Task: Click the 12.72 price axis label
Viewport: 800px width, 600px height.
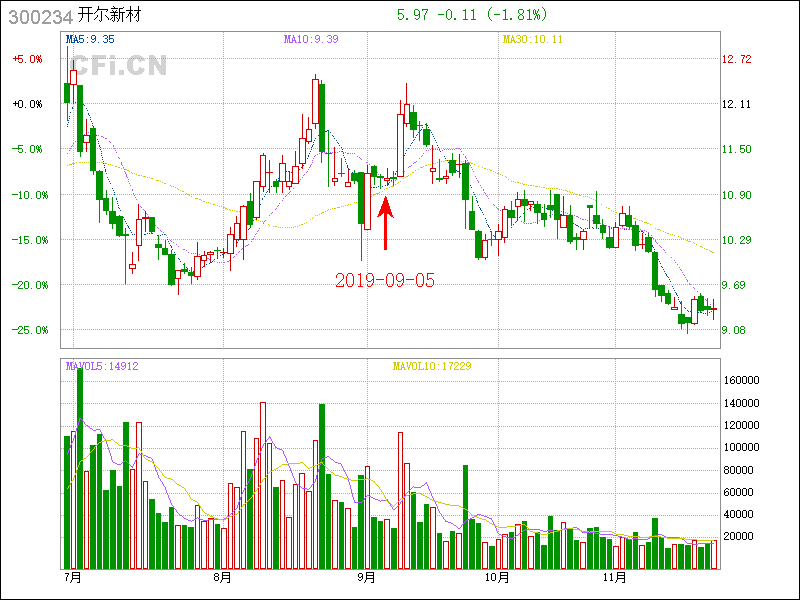Action: [x=736, y=59]
